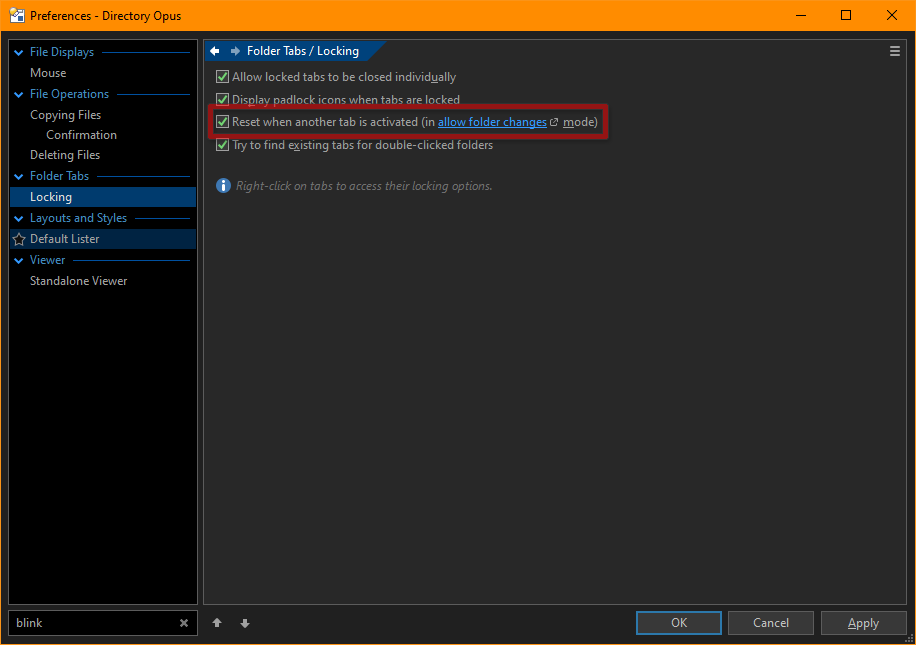Screen dimensions: 916x645
Task: Confirm preferences with the OK button
Action: click(x=679, y=623)
